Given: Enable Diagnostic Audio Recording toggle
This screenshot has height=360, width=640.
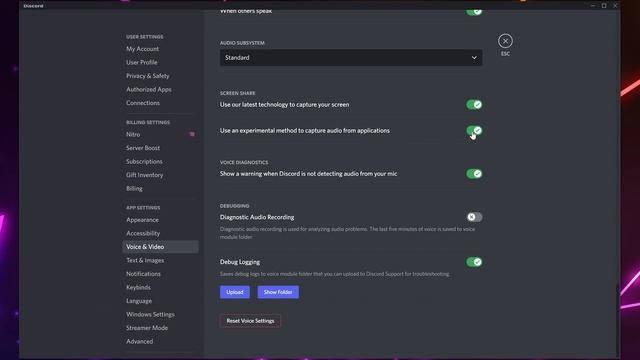Looking at the screenshot, I should tap(474, 217).
